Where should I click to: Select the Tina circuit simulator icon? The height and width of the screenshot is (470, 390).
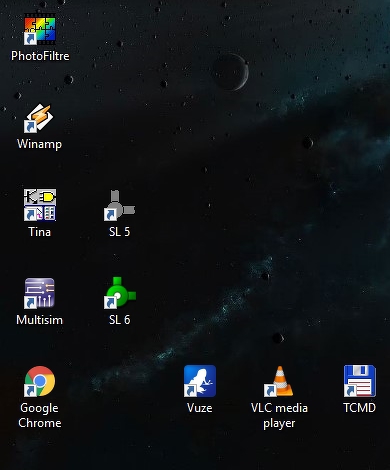[40, 205]
